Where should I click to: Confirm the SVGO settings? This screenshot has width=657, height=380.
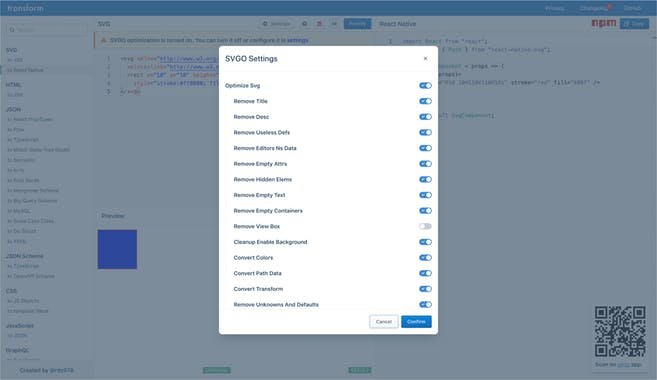416,322
